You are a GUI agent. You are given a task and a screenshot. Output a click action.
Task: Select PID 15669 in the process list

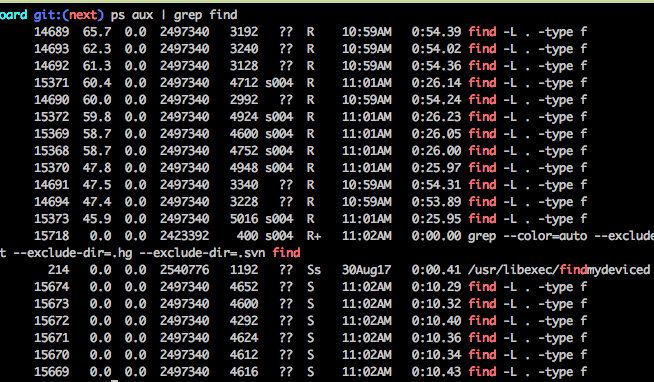pos(51,372)
